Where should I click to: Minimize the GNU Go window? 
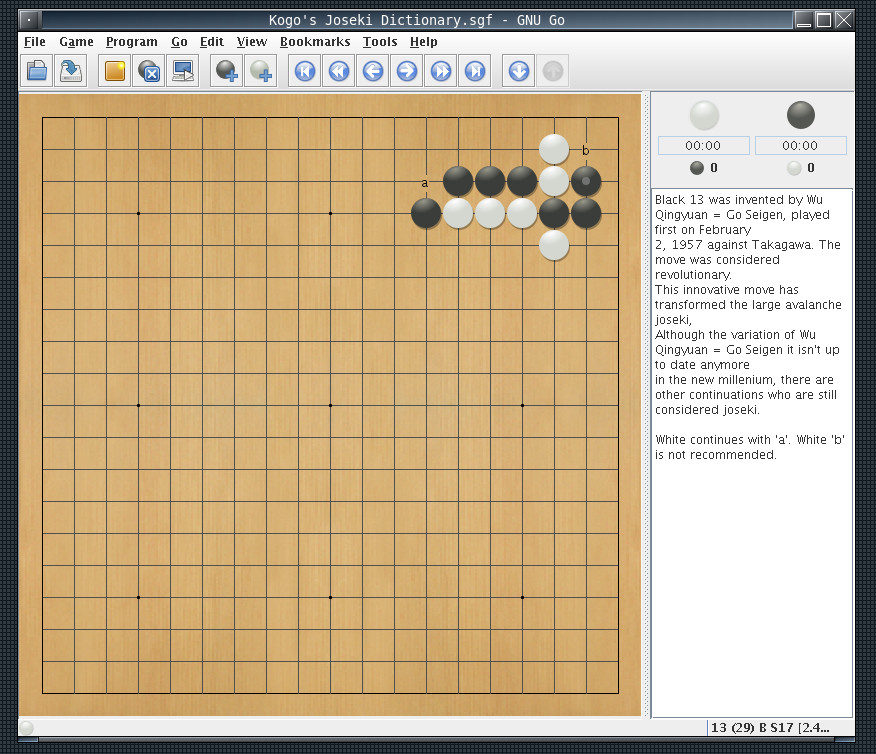[x=803, y=21]
